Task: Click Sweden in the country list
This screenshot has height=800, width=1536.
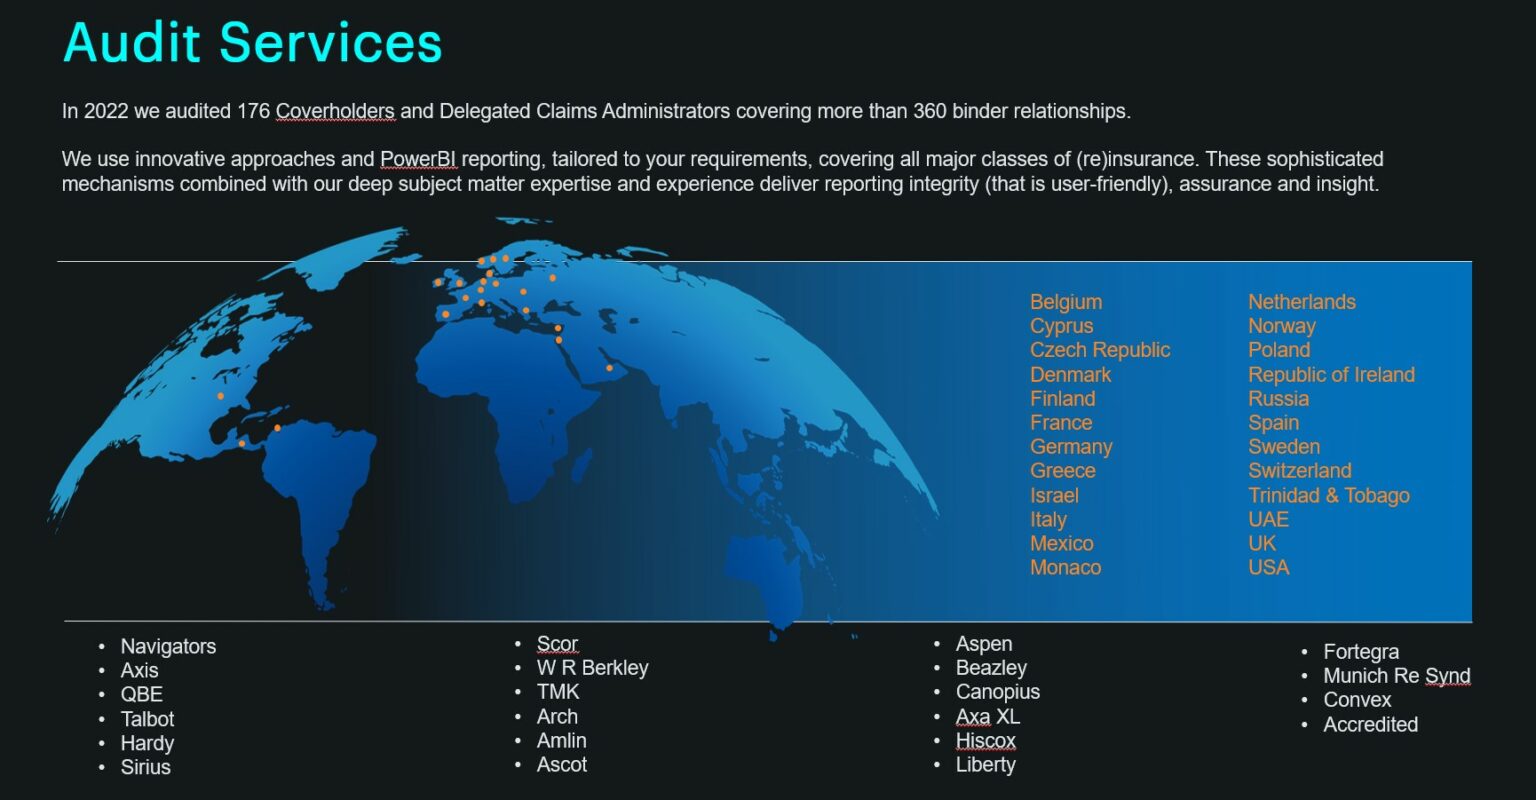Action: 1284,447
